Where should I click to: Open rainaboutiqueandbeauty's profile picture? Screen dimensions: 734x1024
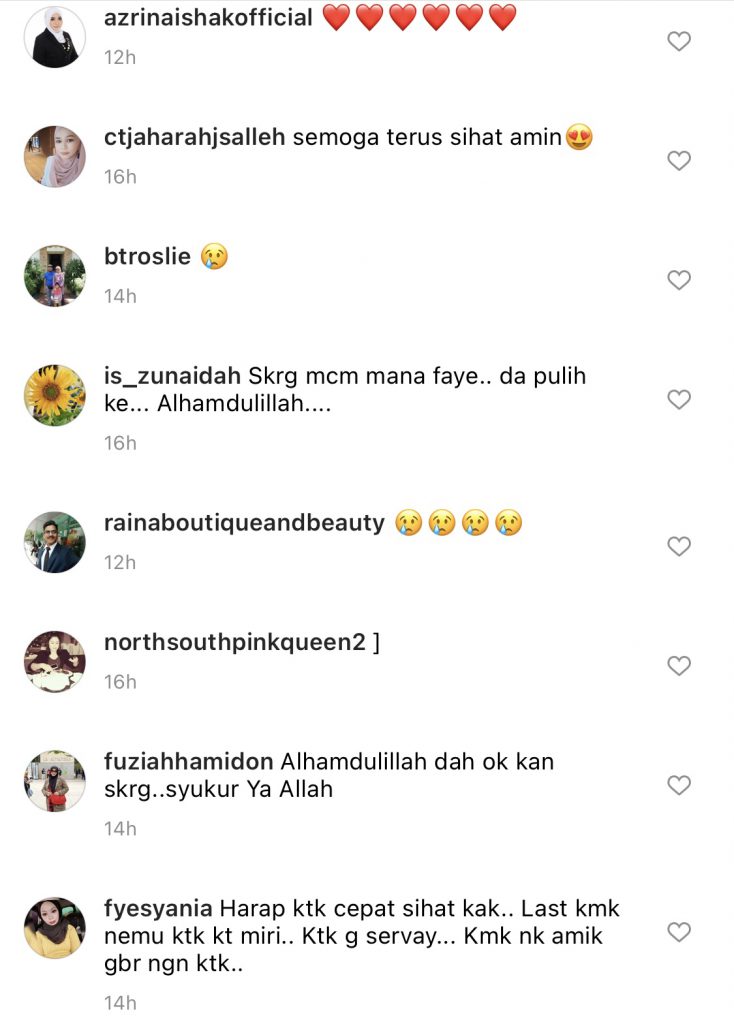coord(55,542)
